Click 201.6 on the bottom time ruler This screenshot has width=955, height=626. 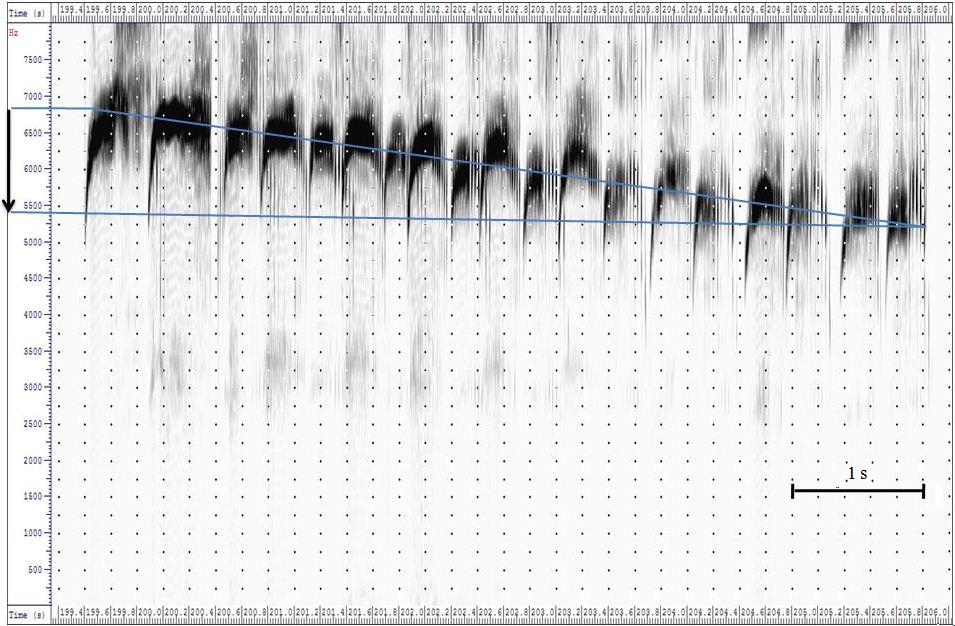pos(359,614)
